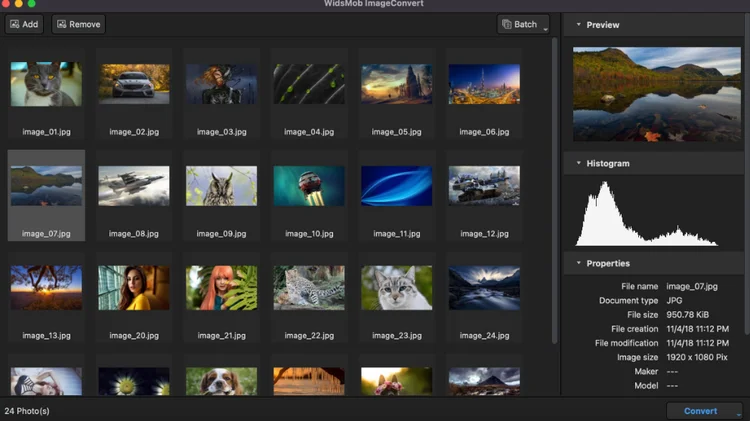Image resolution: width=750 pixels, height=421 pixels.
Task: Click the File creation date value
Action: (697, 329)
